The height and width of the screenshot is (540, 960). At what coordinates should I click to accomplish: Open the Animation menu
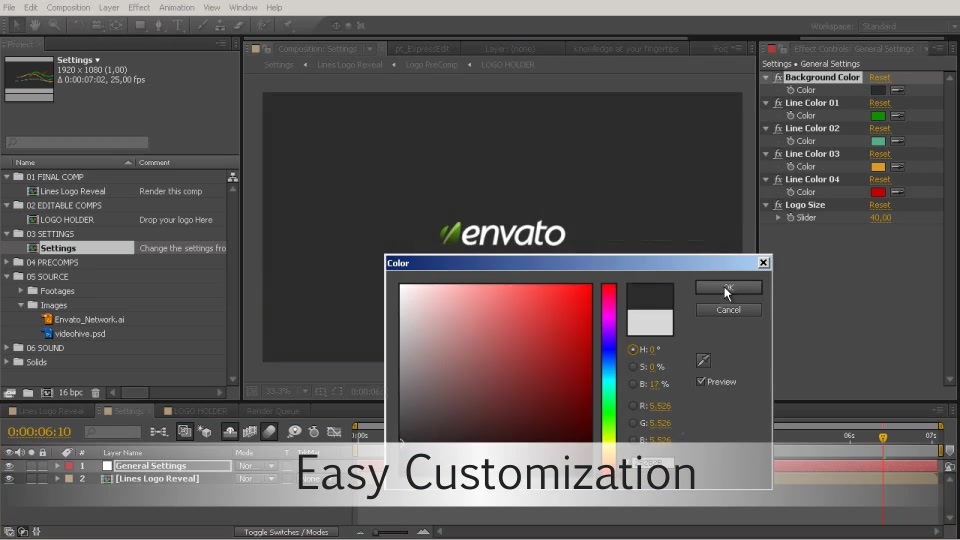point(176,7)
